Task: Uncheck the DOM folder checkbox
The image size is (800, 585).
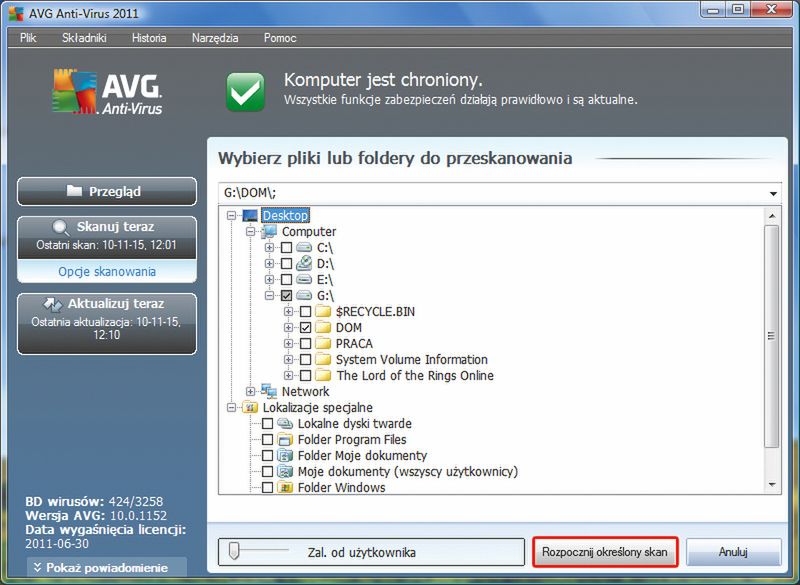Action: pyautogui.click(x=306, y=327)
